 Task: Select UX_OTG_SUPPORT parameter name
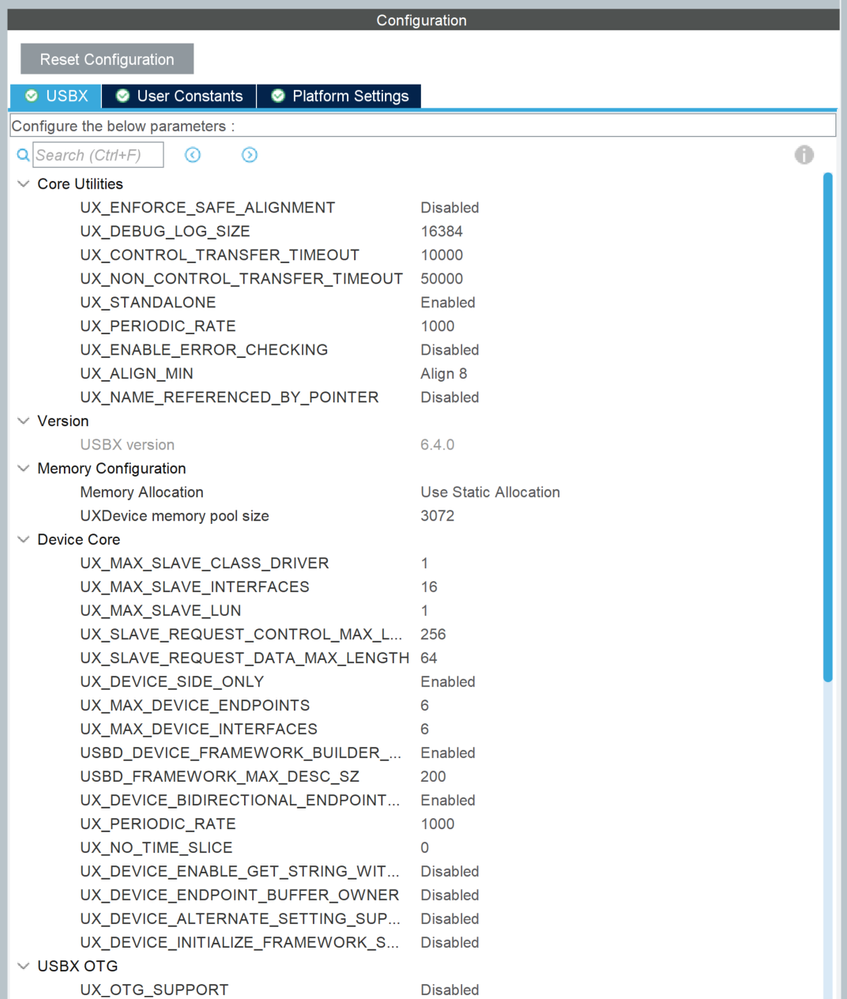[x=154, y=990]
